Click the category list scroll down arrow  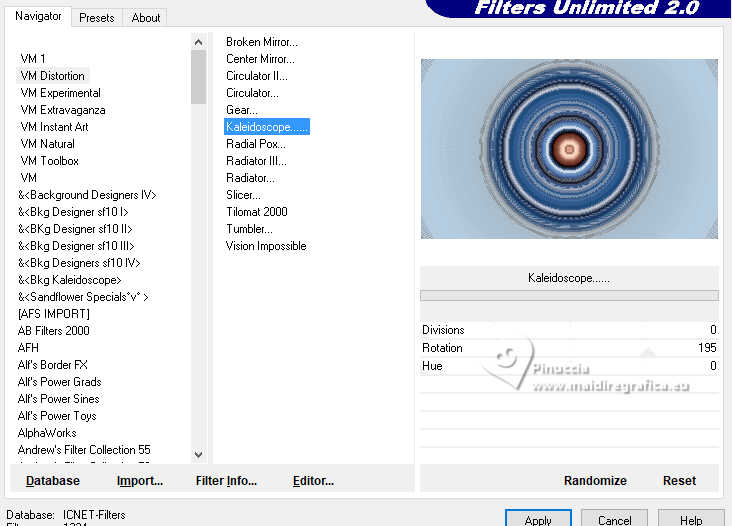click(x=198, y=454)
